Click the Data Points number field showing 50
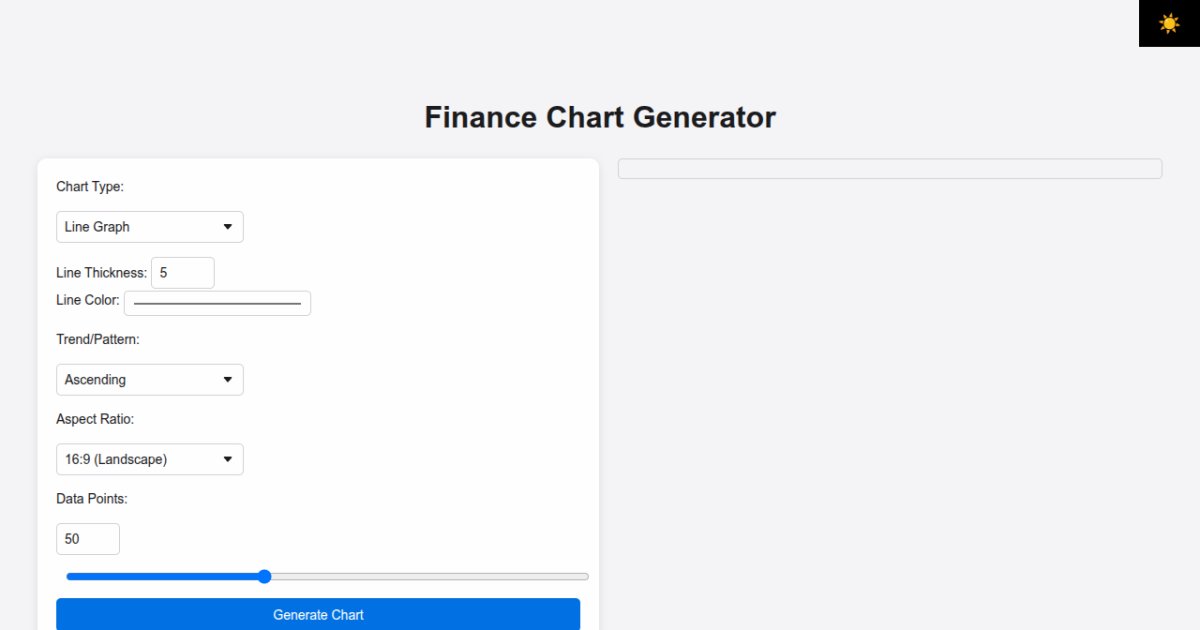1200x630 pixels. tap(88, 538)
